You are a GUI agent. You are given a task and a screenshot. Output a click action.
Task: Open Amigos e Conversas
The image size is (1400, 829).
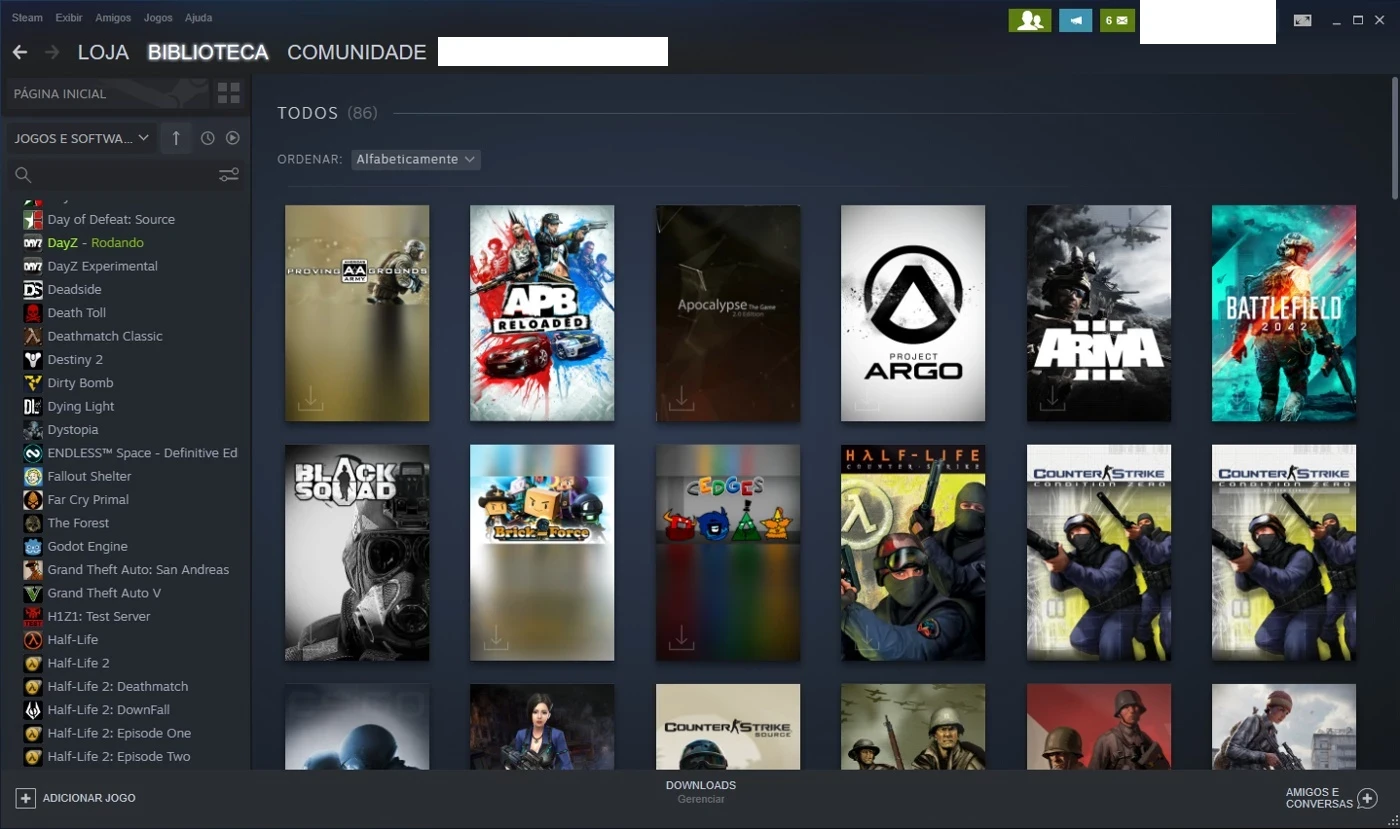pos(1332,798)
